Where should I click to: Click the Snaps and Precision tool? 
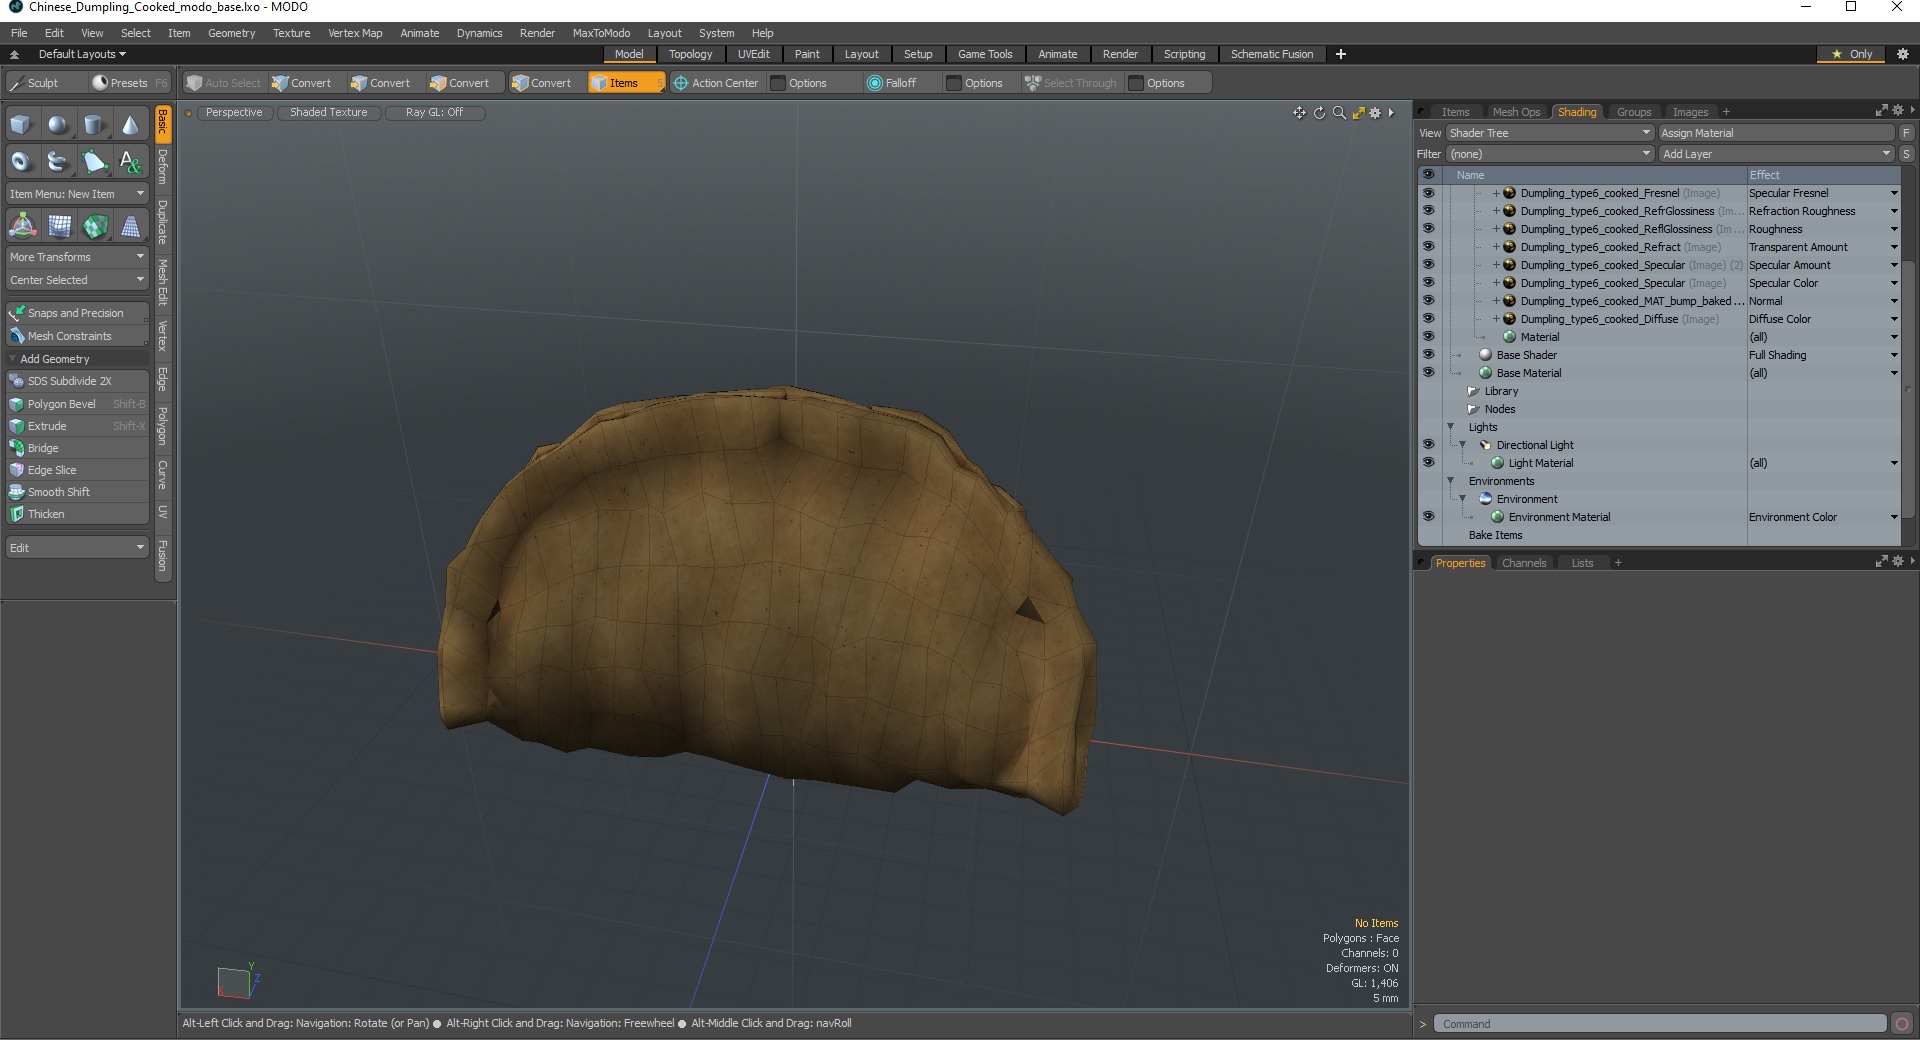[x=77, y=313]
